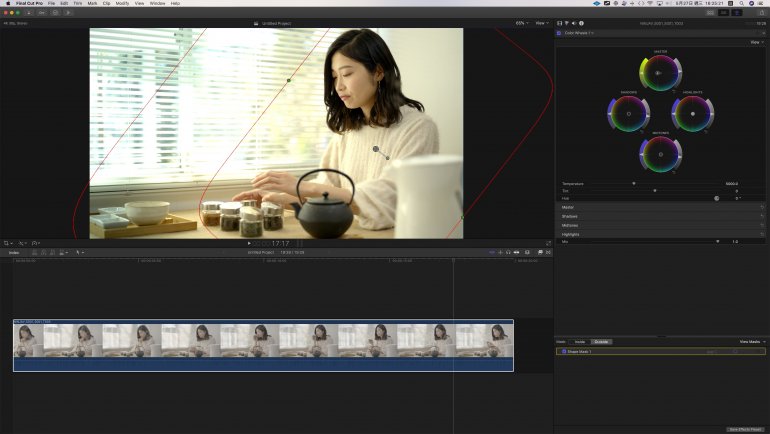
Task: Open the Modify menu
Action: [x=122, y=3]
